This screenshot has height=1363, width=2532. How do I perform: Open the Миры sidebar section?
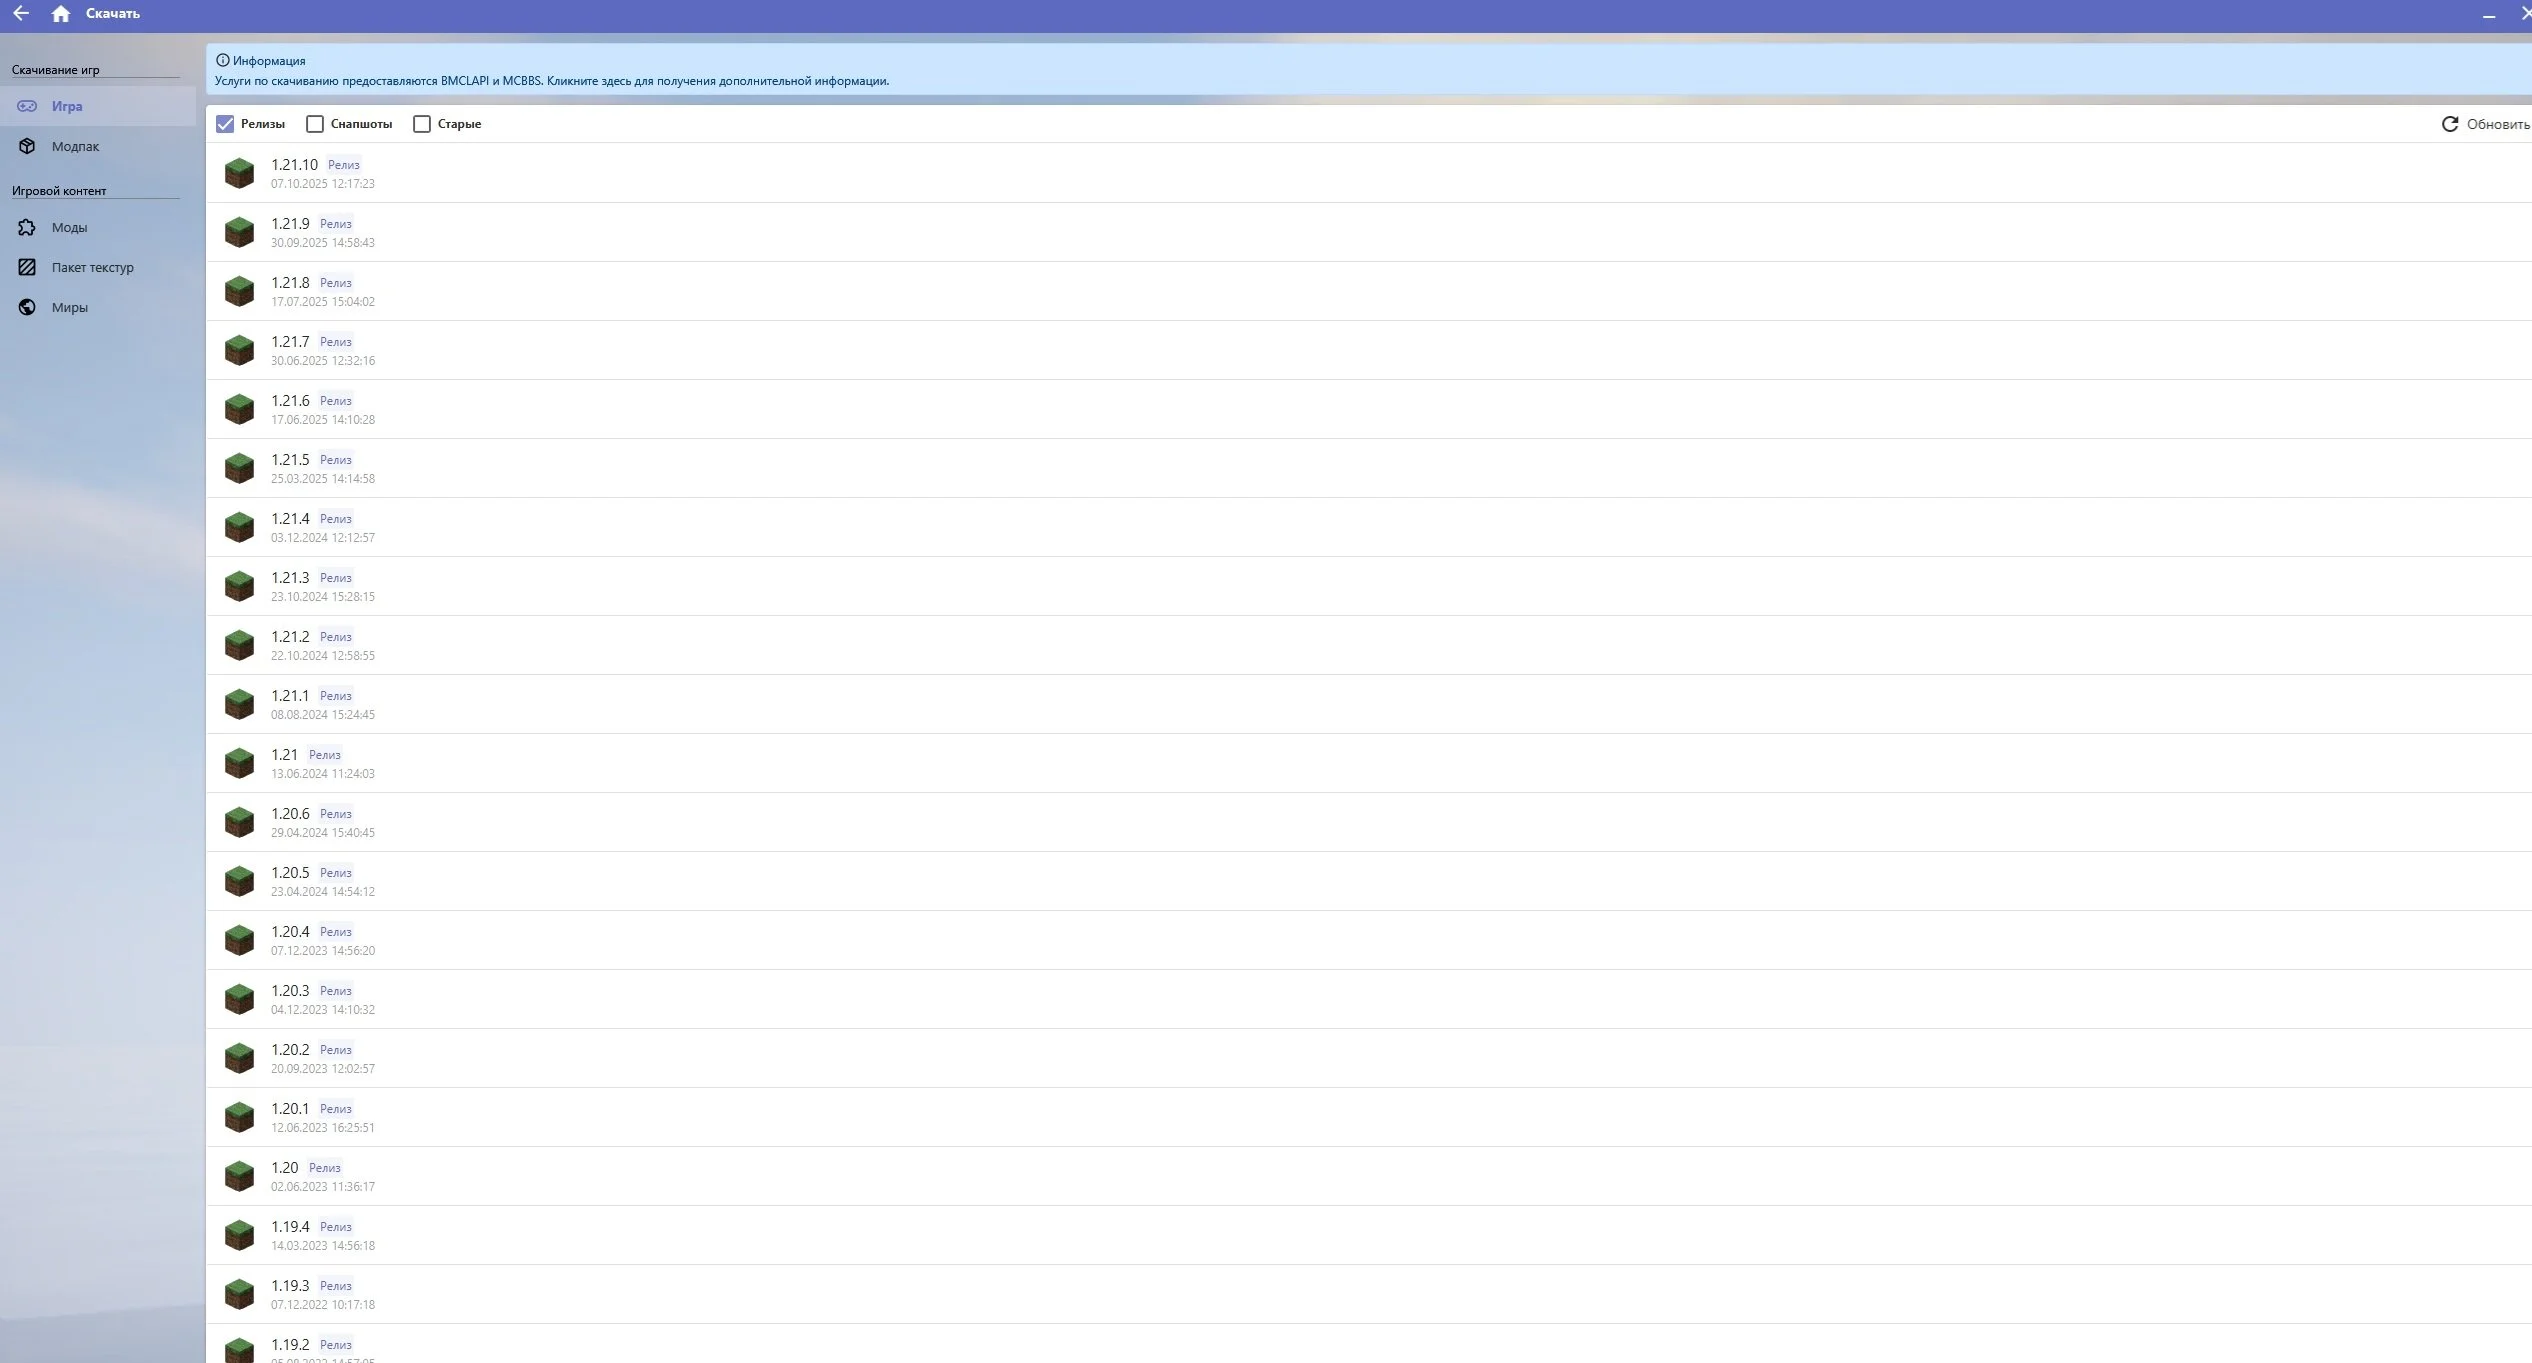tap(69, 307)
